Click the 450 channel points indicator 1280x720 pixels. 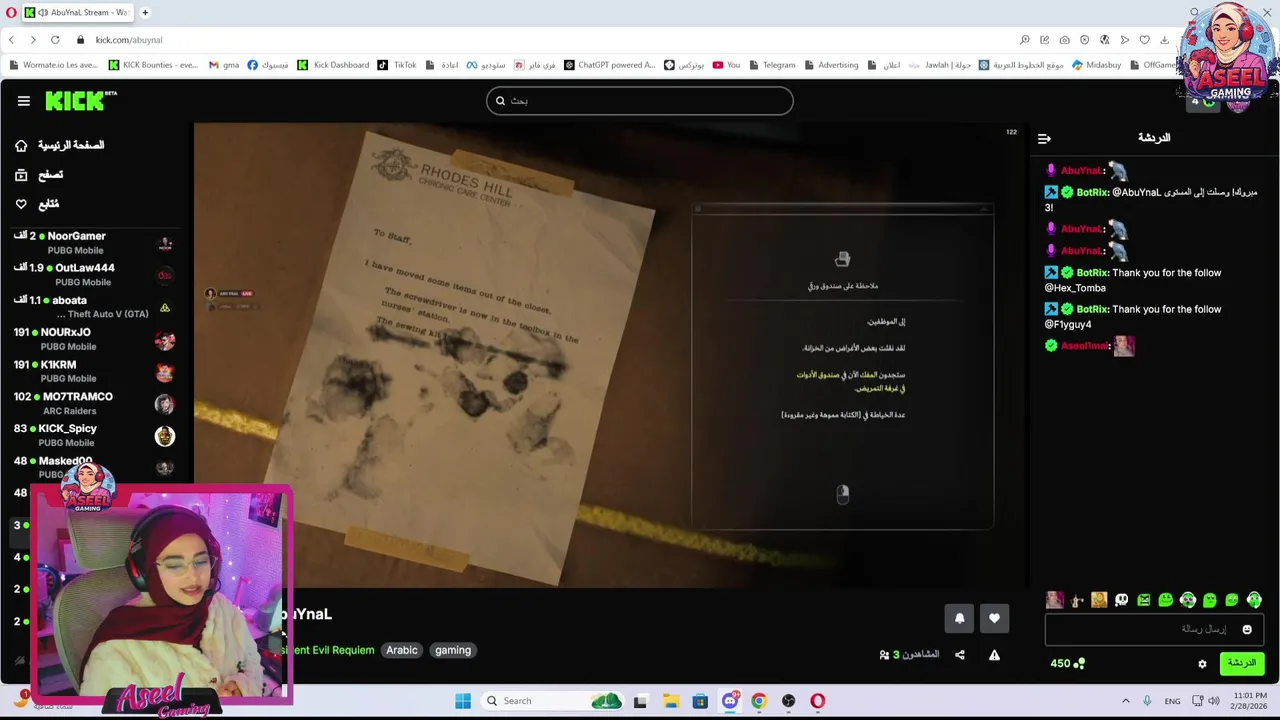[1067, 663]
